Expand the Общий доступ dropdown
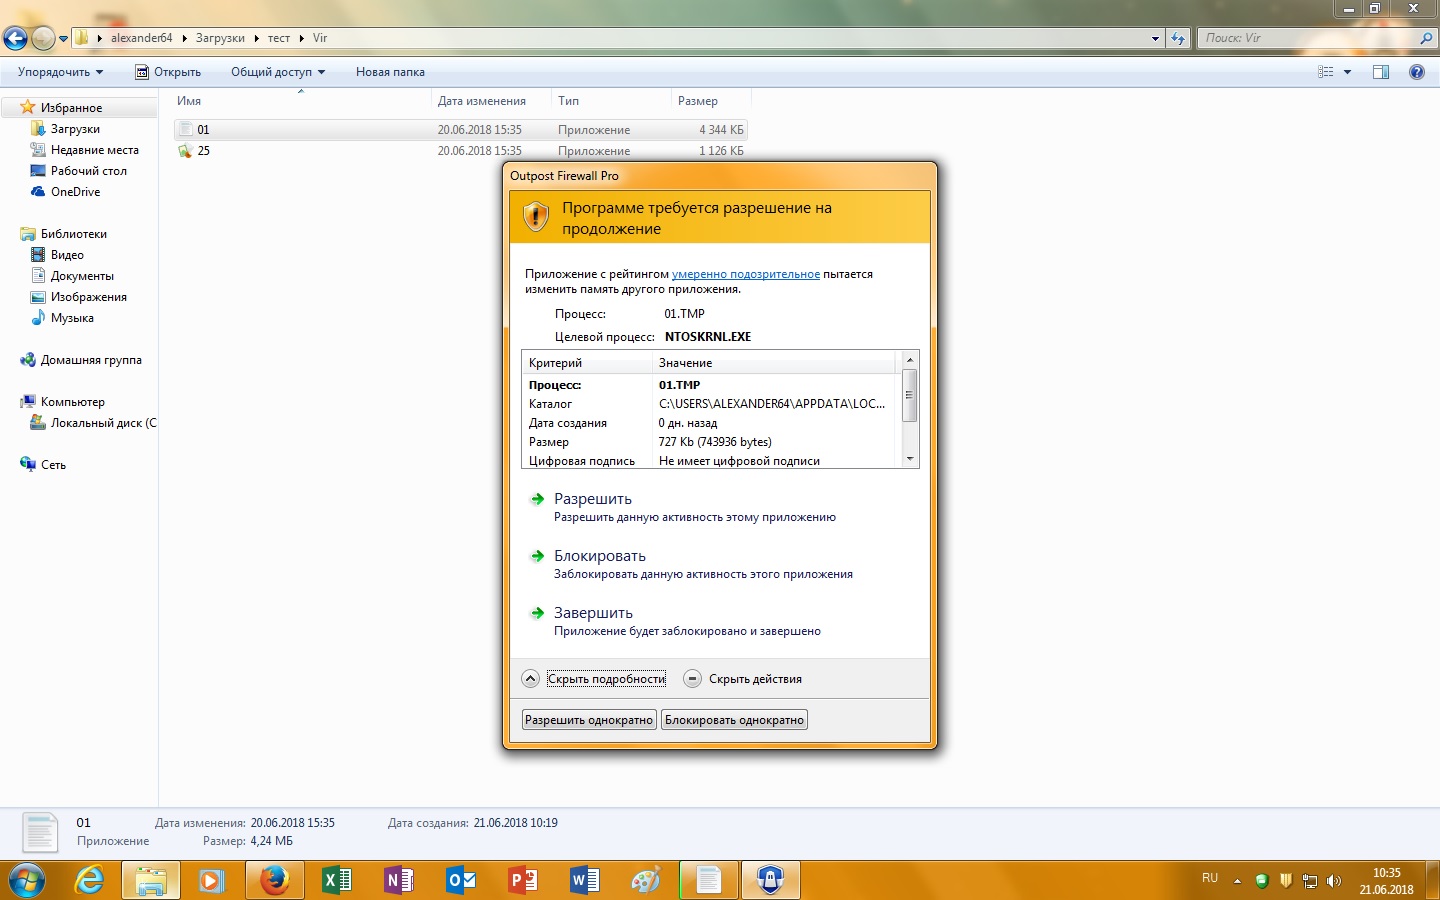 point(278,72)
